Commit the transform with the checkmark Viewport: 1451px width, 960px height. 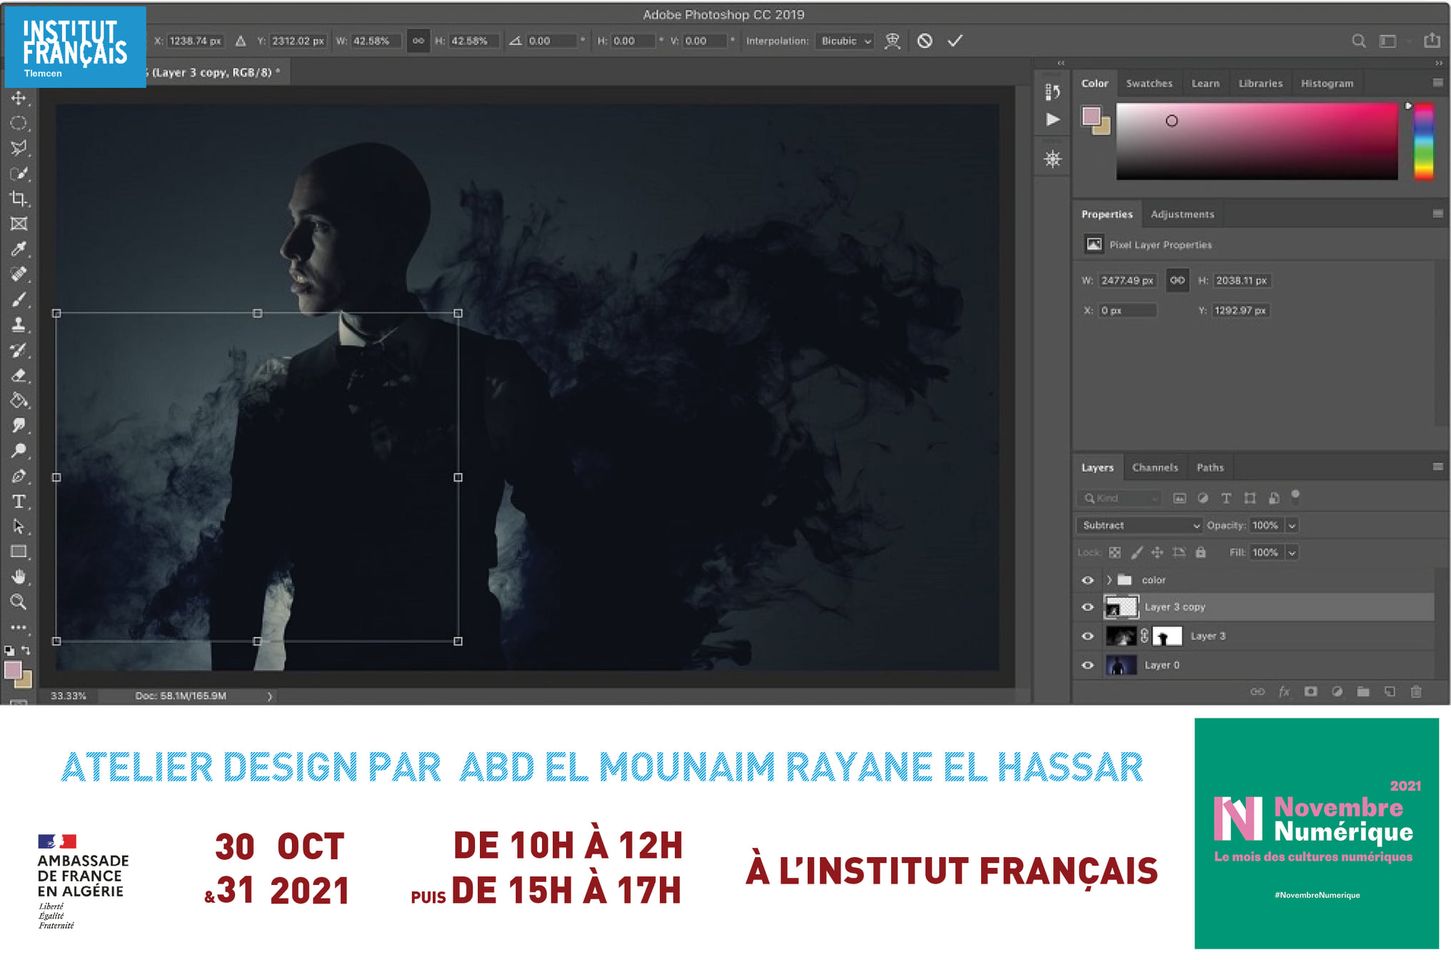pyautogui.click(x=955, y=40)
